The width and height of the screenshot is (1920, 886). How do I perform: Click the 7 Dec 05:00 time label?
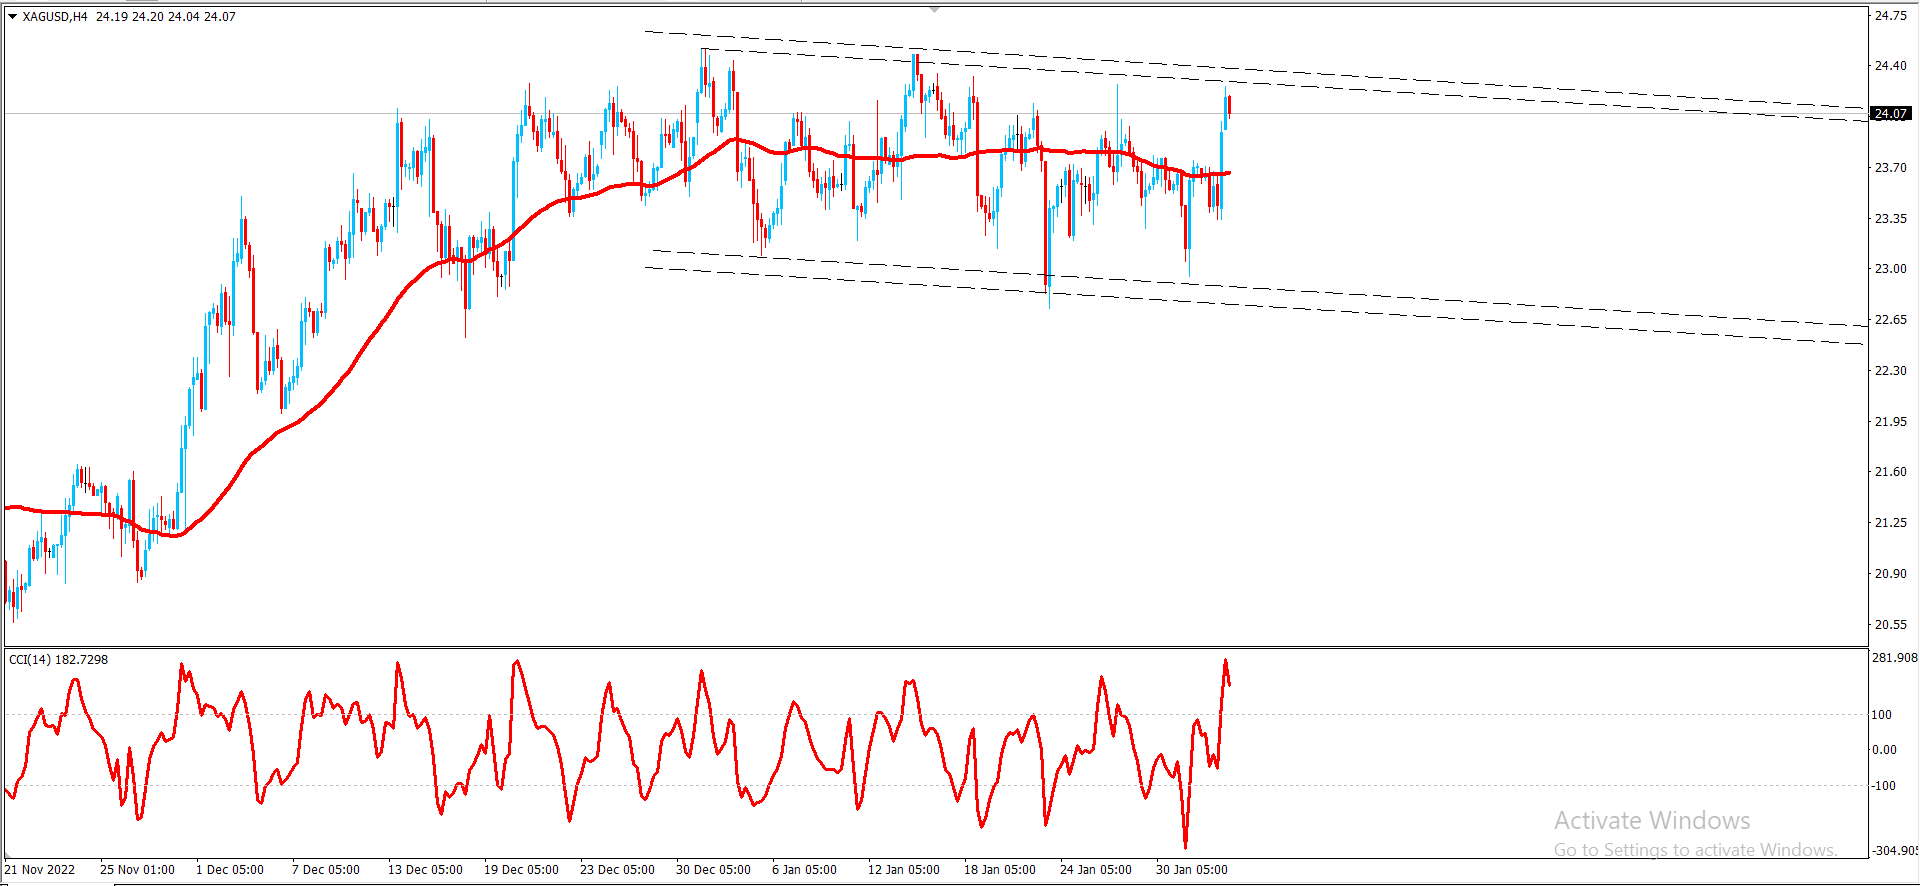[x=326, y=870]
